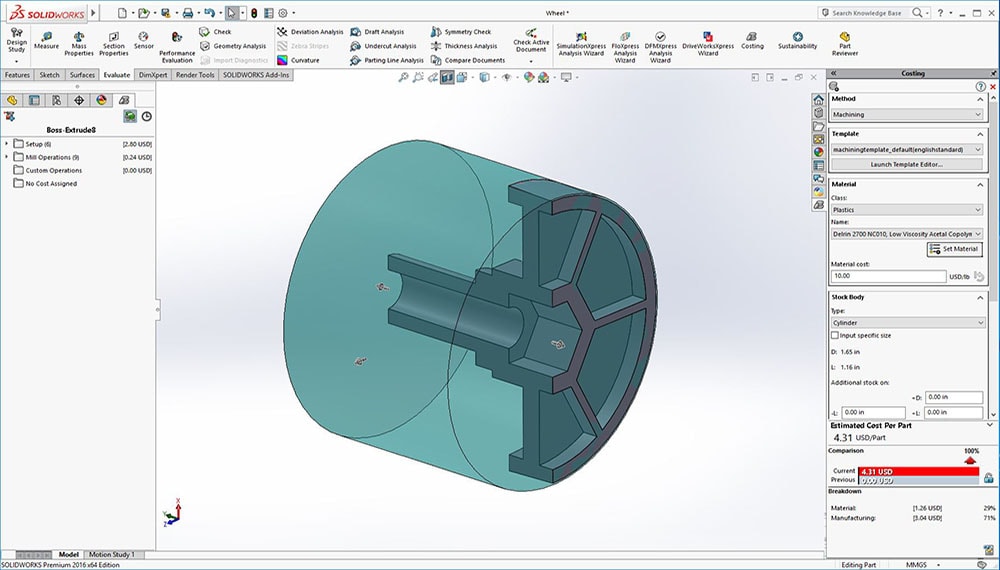1000x570 pixels.
Task: Click the Check tool
Action: click(216, 32)
